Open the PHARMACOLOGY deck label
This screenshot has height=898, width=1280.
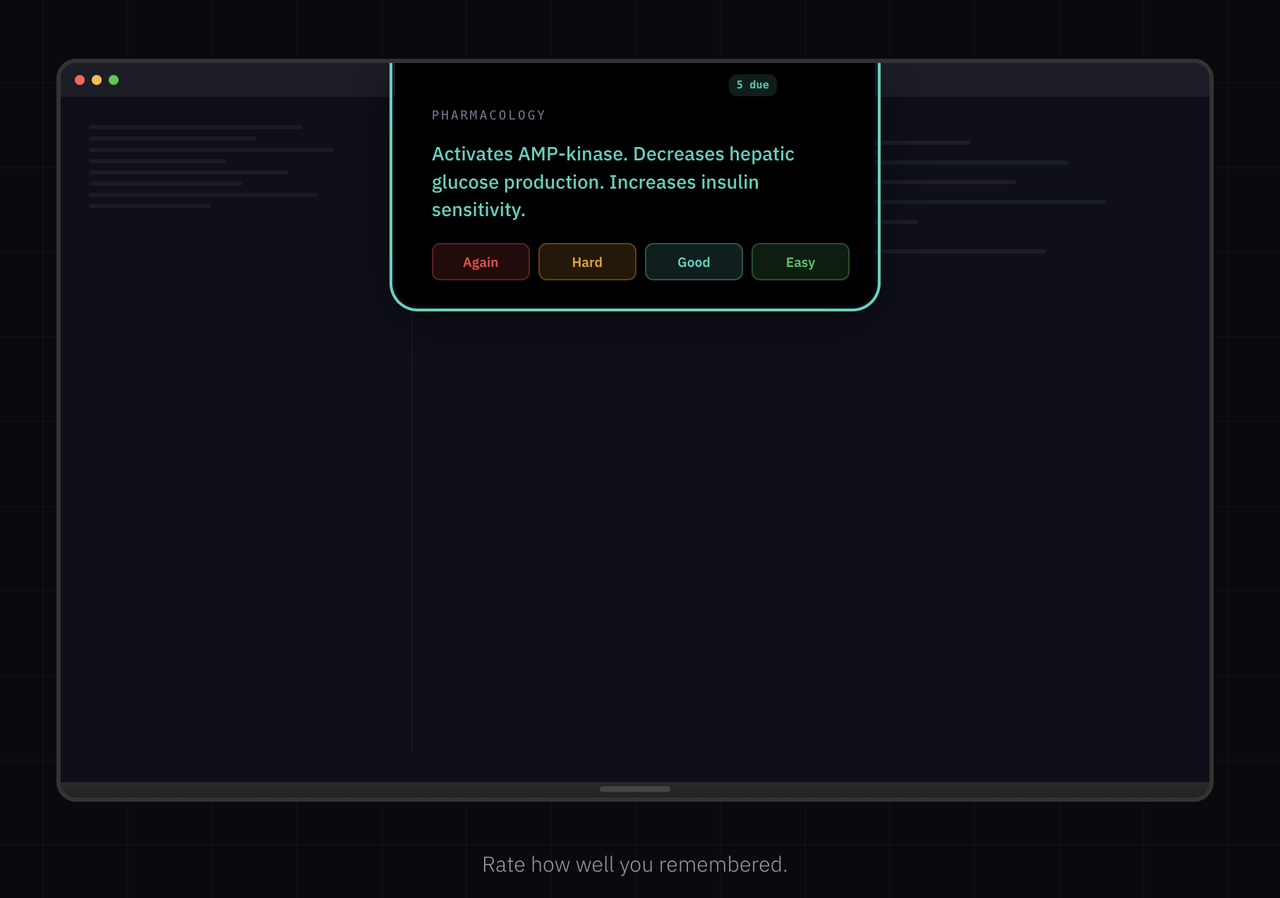coord(488,114)
